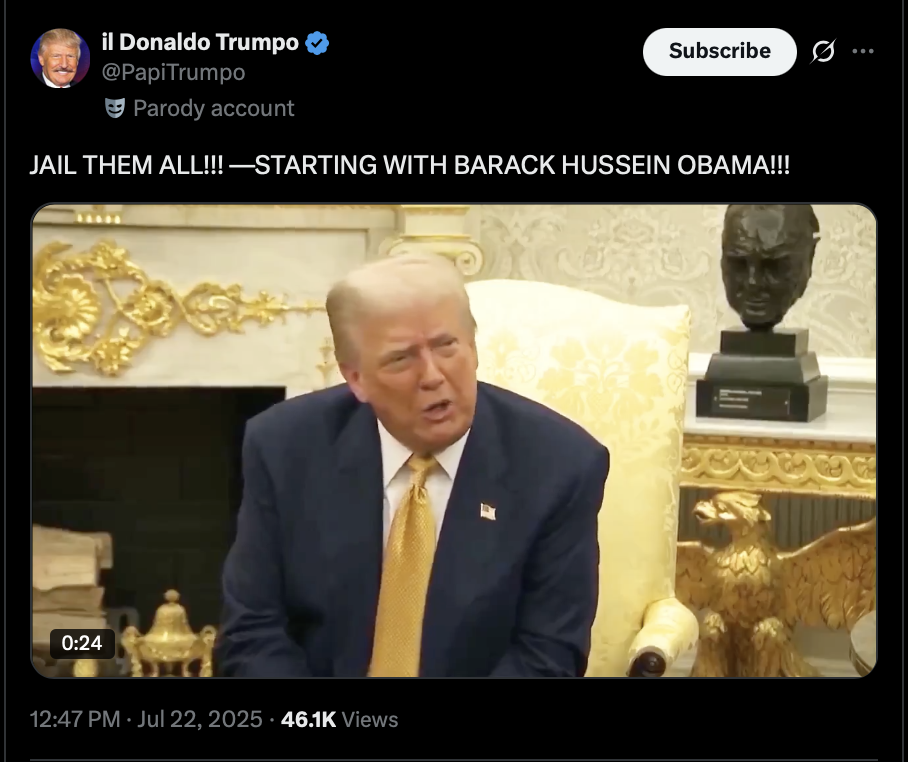Viewport: 908px width, 762px height.
Task: Click the parody account mask icon
Action: (115, 108)
